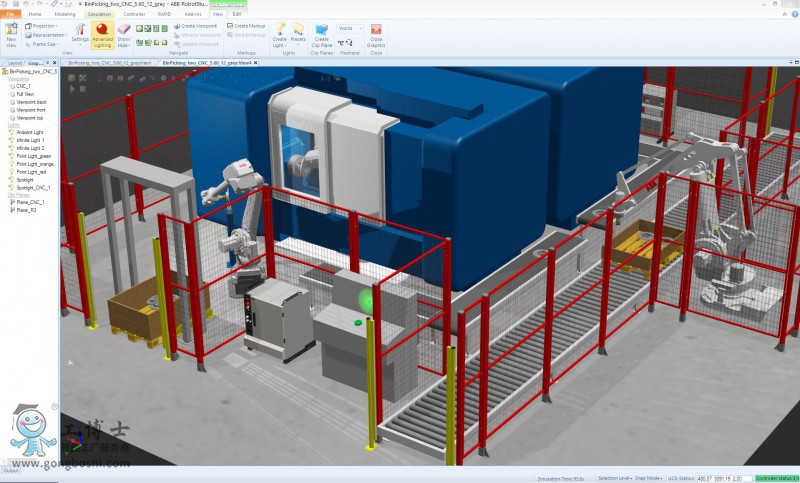Click the fourth Navigate view icon, top row
Viewport: 800px width, 483px height.
coord(164,29)
